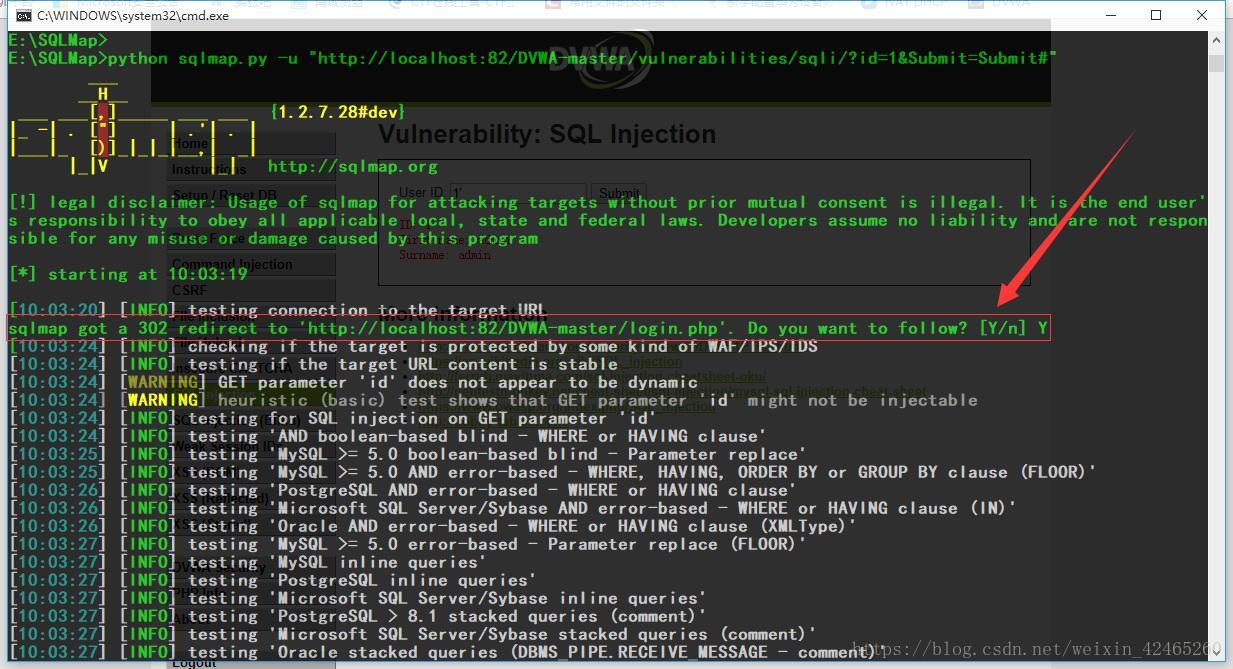Click 'PostgreSQL AND error-based' test line

point(403,490)
